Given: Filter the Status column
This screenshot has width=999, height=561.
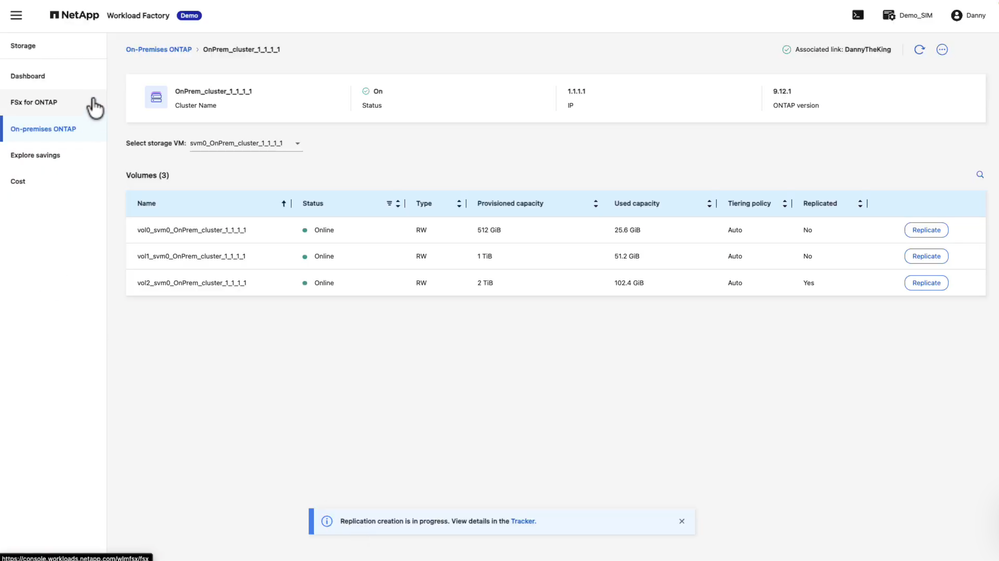Looking at the screenshot, I should 389,204.
